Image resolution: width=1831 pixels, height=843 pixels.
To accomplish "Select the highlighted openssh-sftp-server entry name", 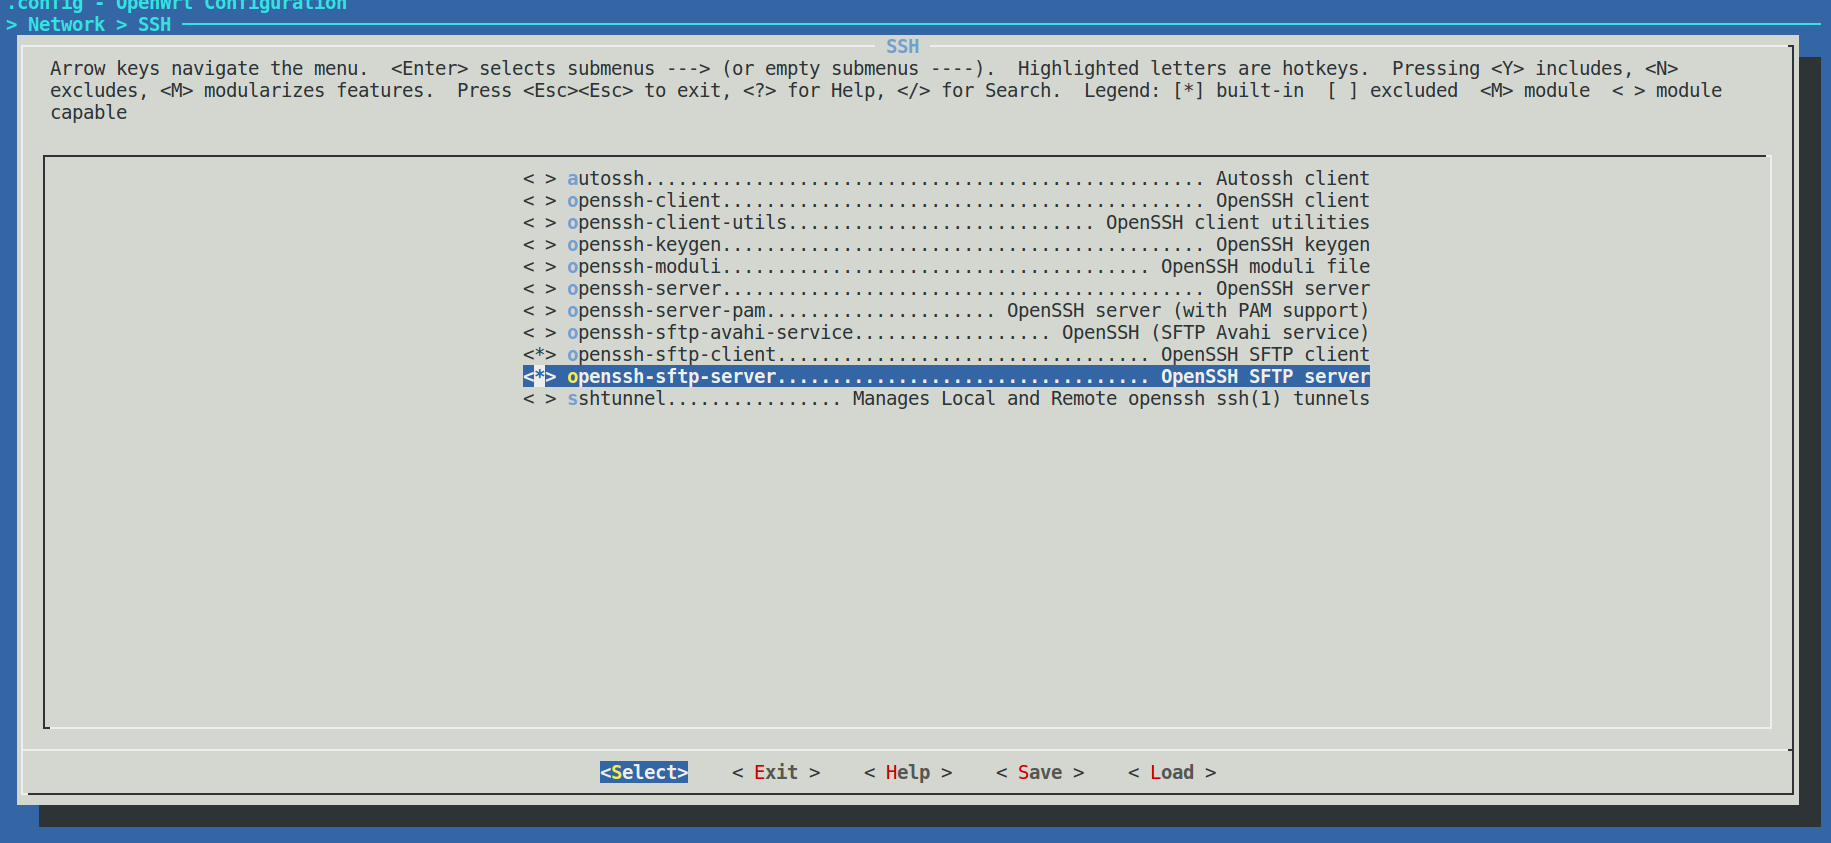I will click(672, 377).
